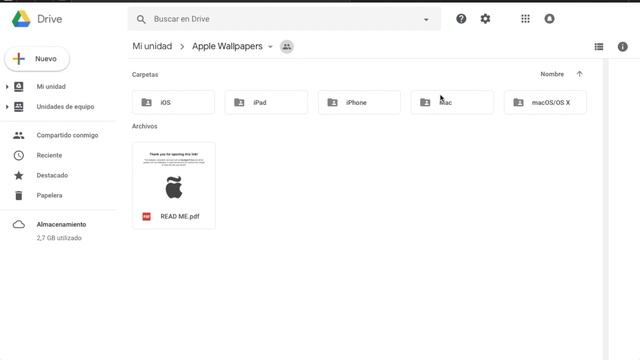Click the Papelera trash icon
The height and width of the screenshot is (360, 640).
(18, 195)
